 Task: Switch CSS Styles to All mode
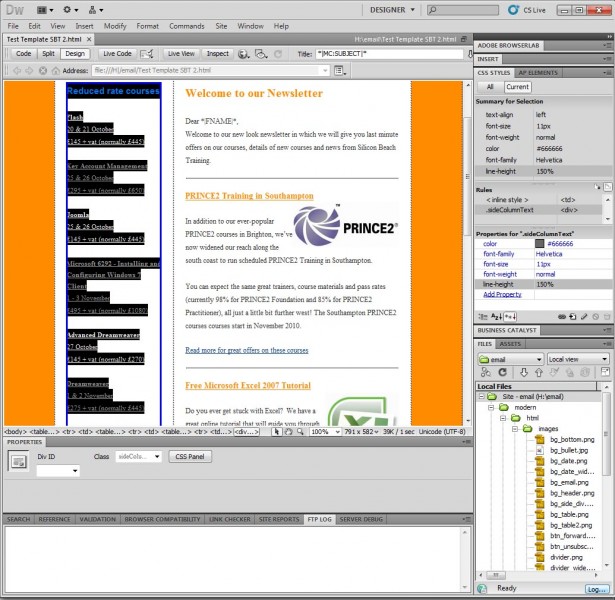[x=491, y=87]
